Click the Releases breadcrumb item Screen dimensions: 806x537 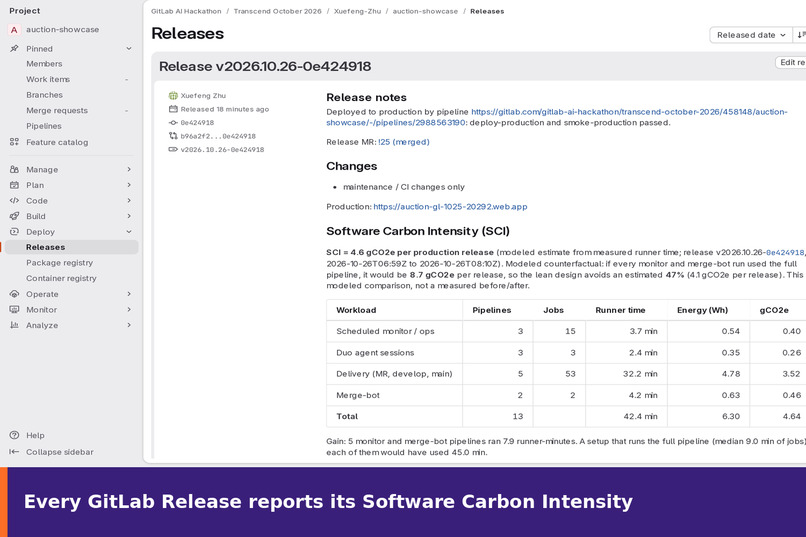pyautogui.click(x=487, y=11)
